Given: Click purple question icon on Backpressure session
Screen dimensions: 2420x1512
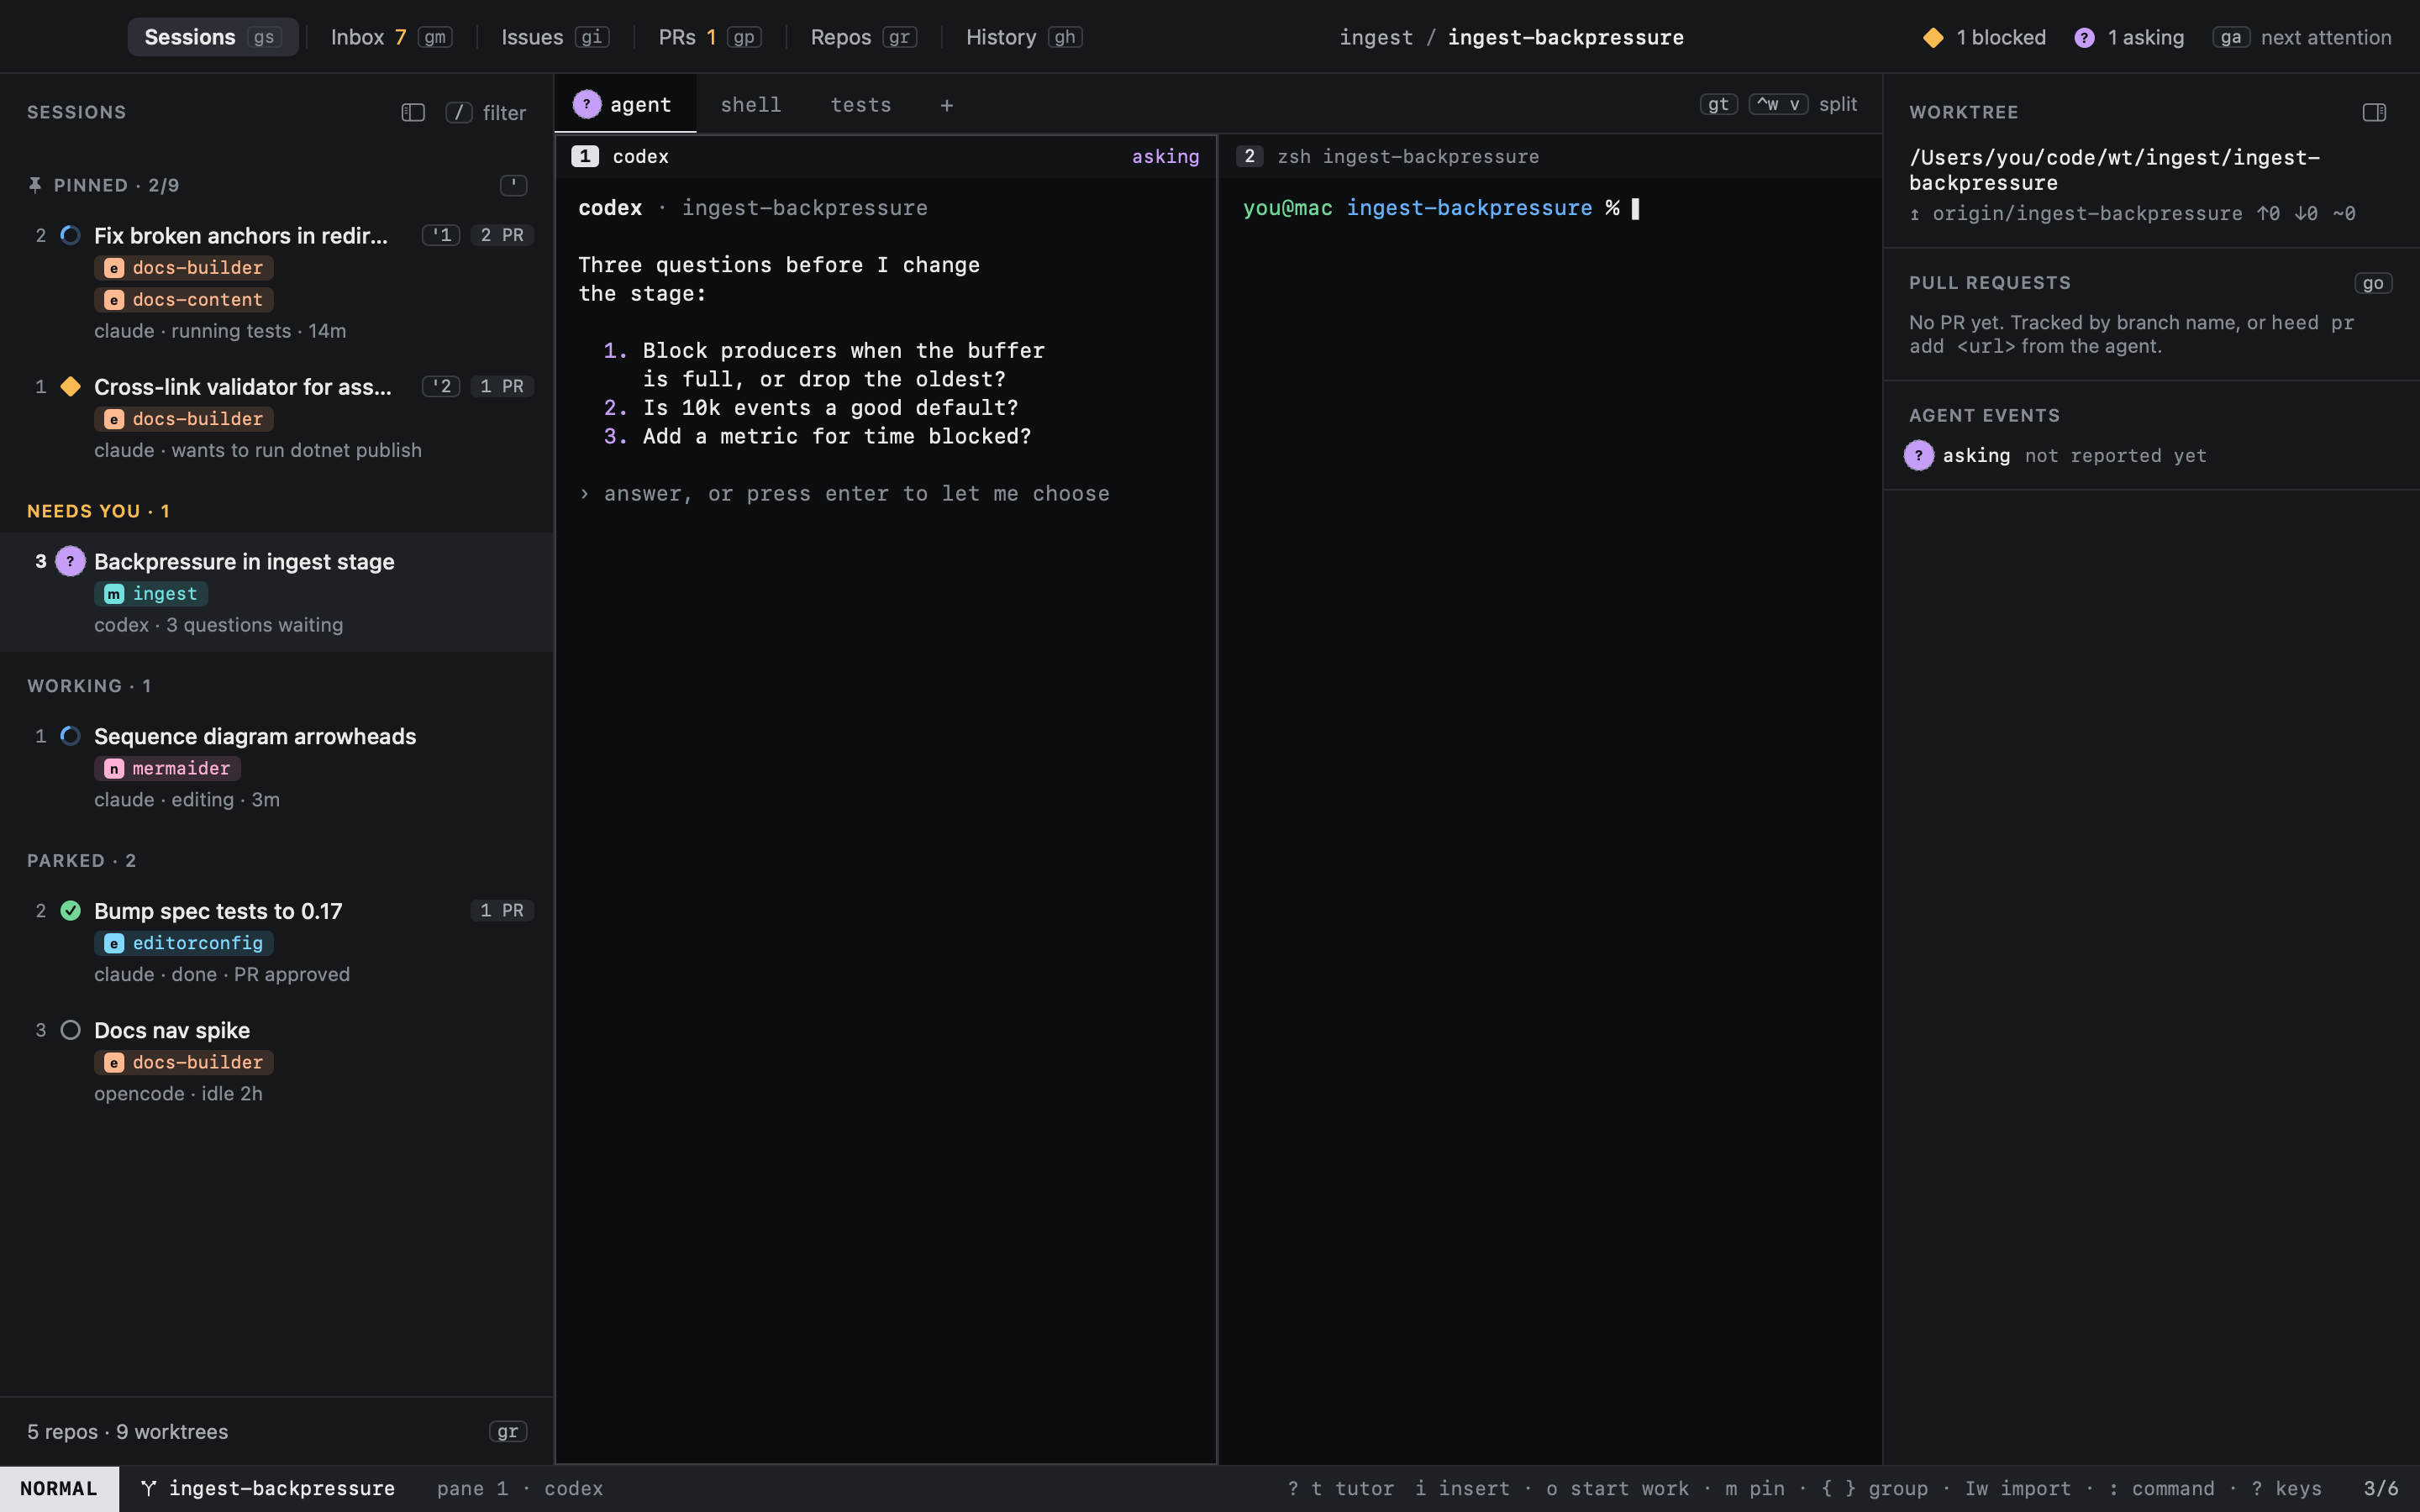Looking at the screenshot, I should [70, 561].
